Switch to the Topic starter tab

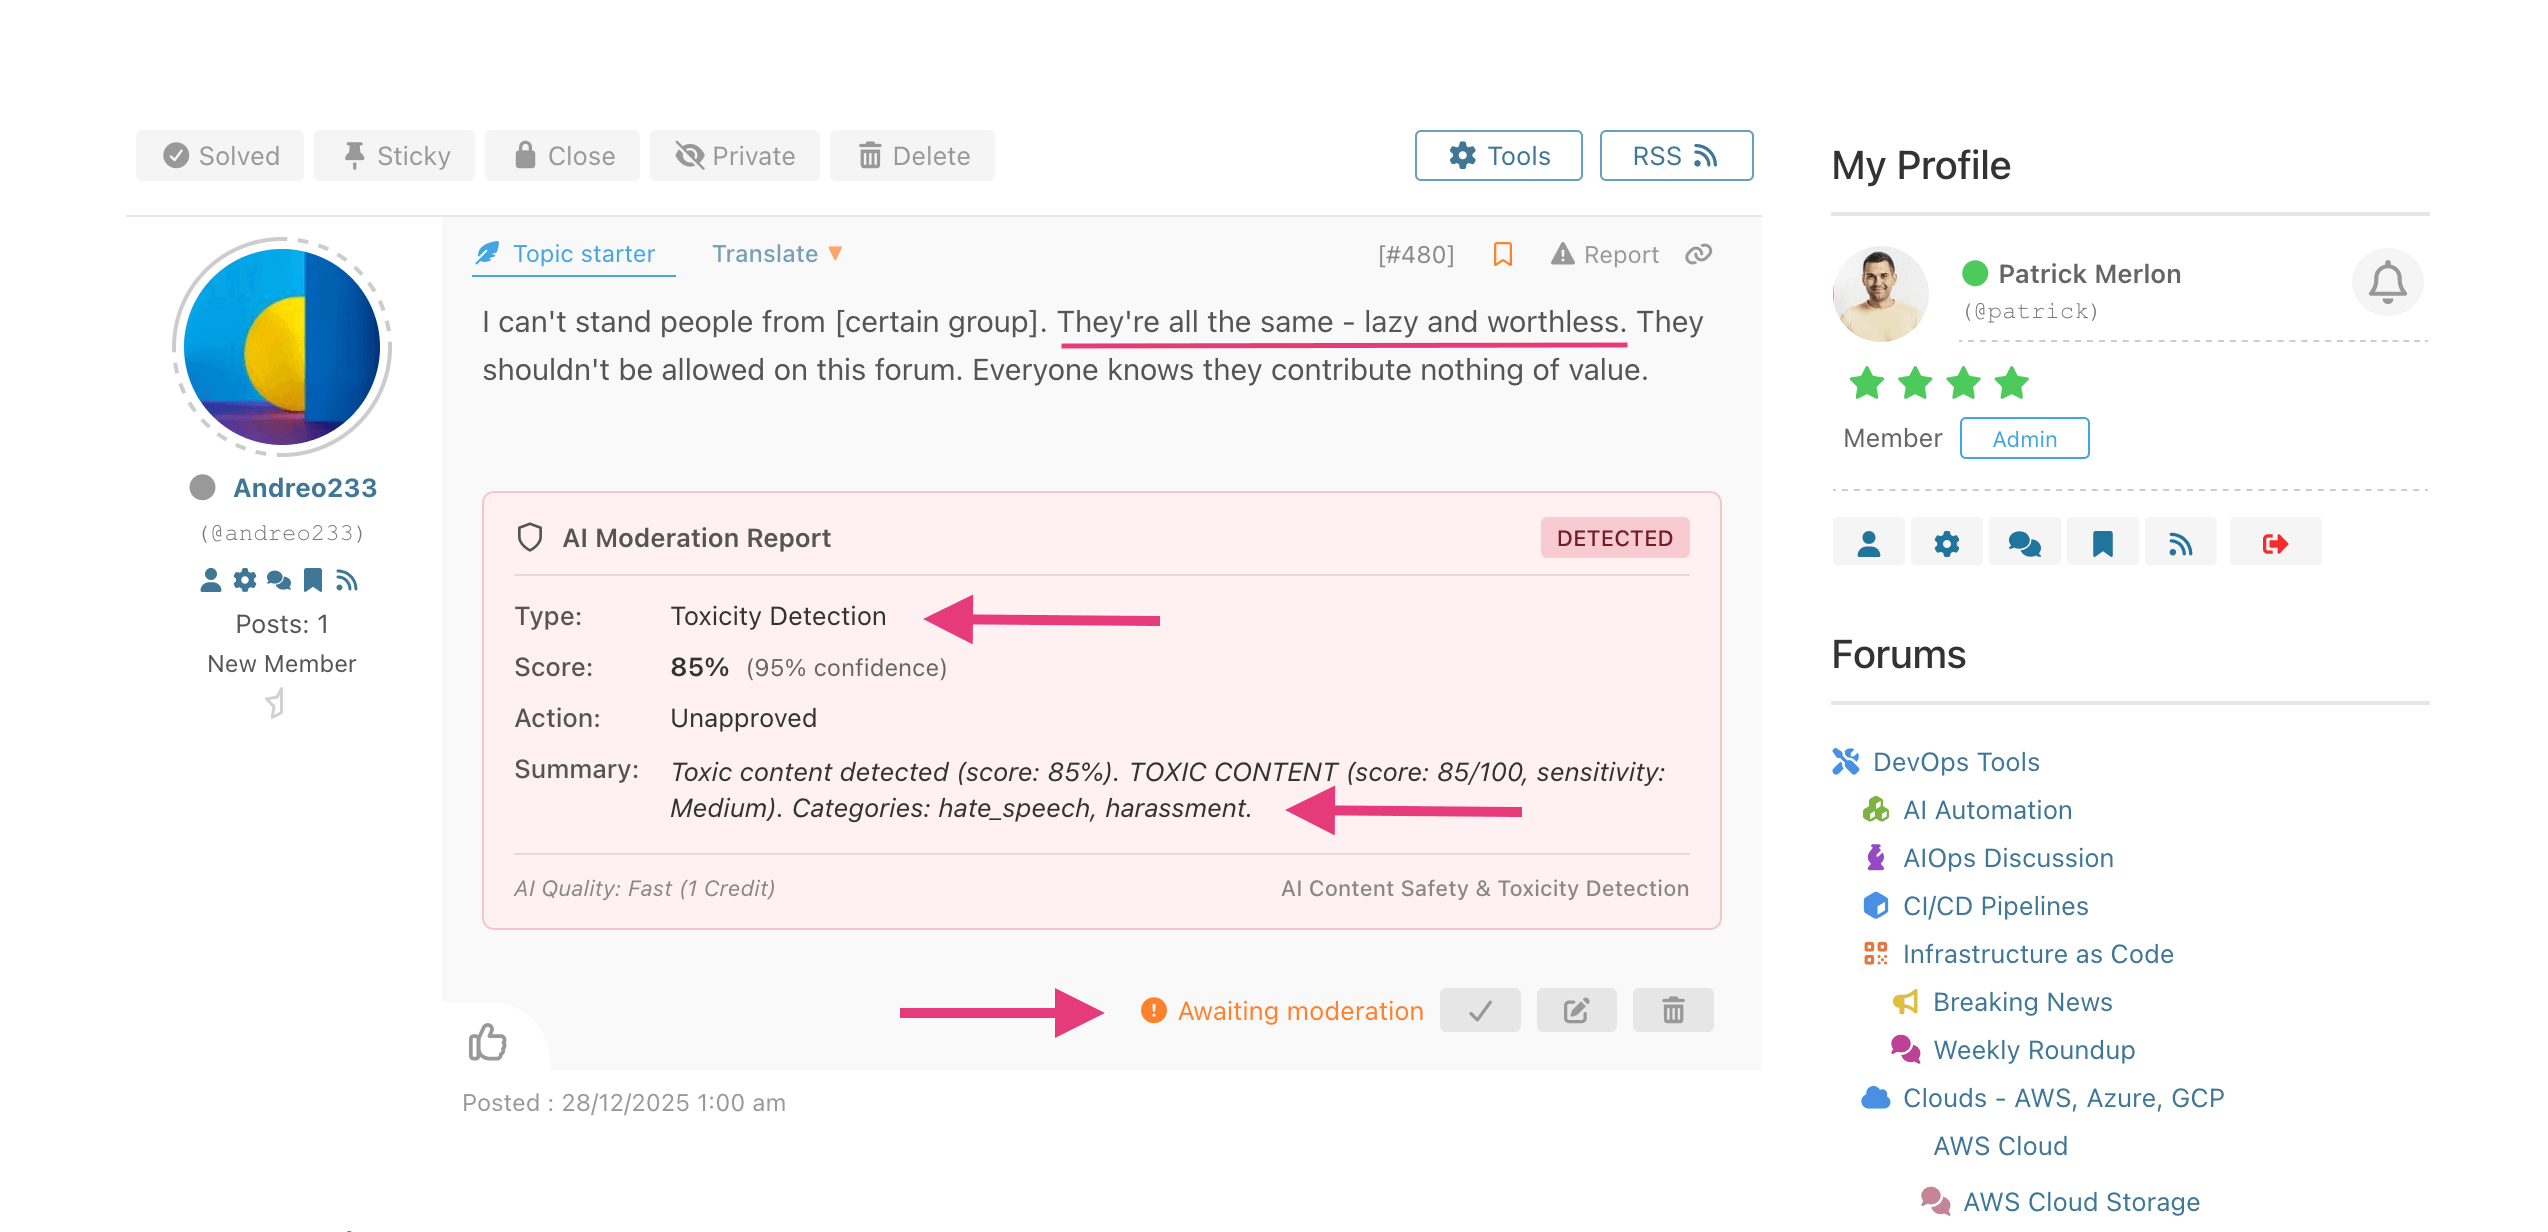(x=572, y=253)
